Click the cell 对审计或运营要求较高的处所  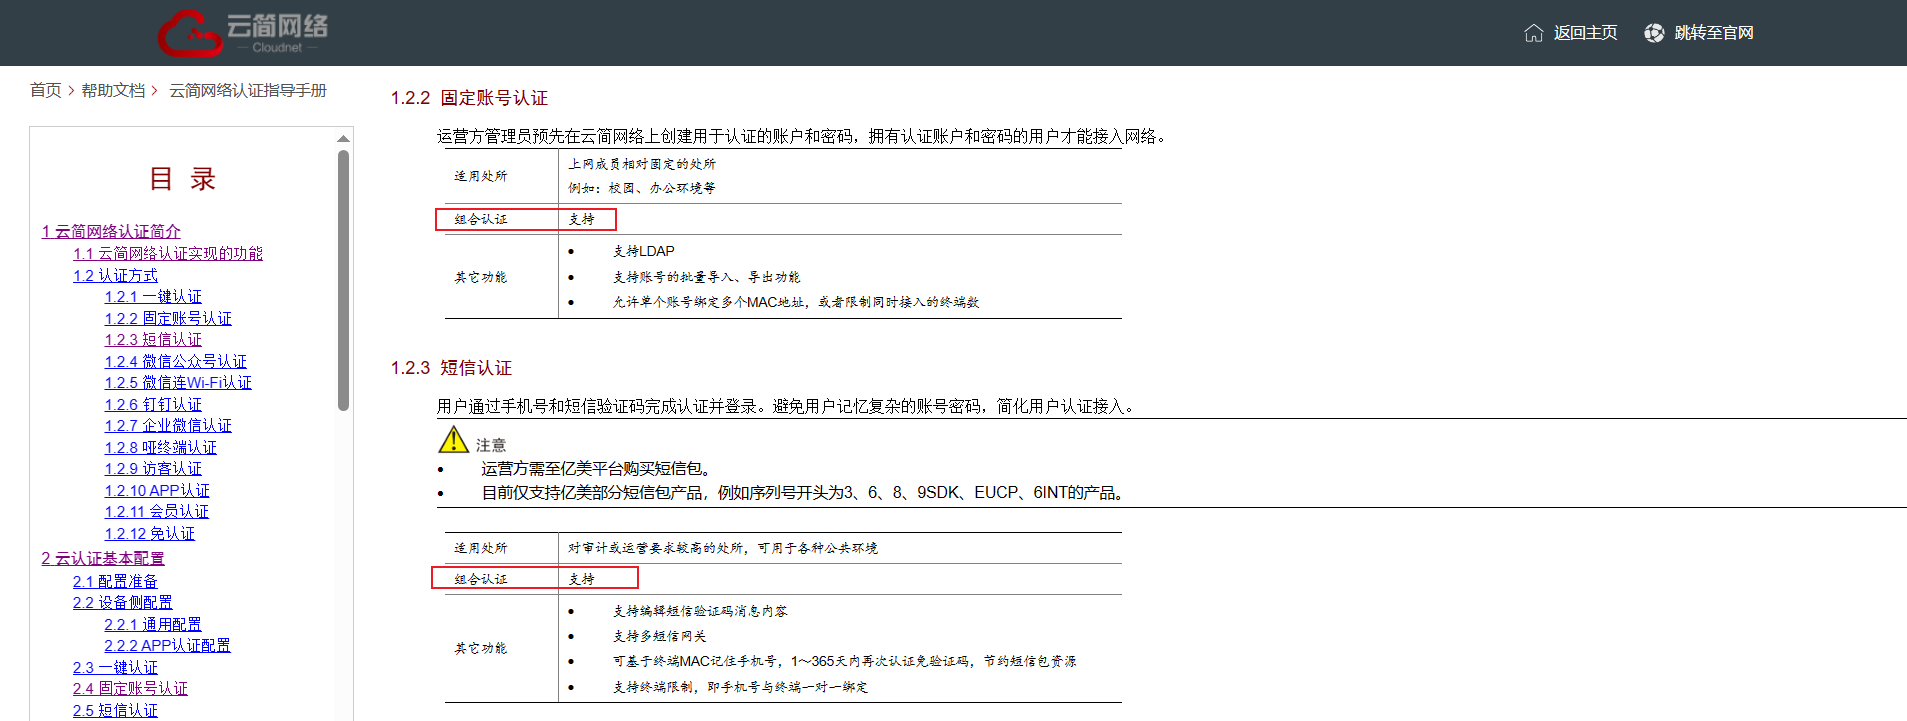pos(723,548)
